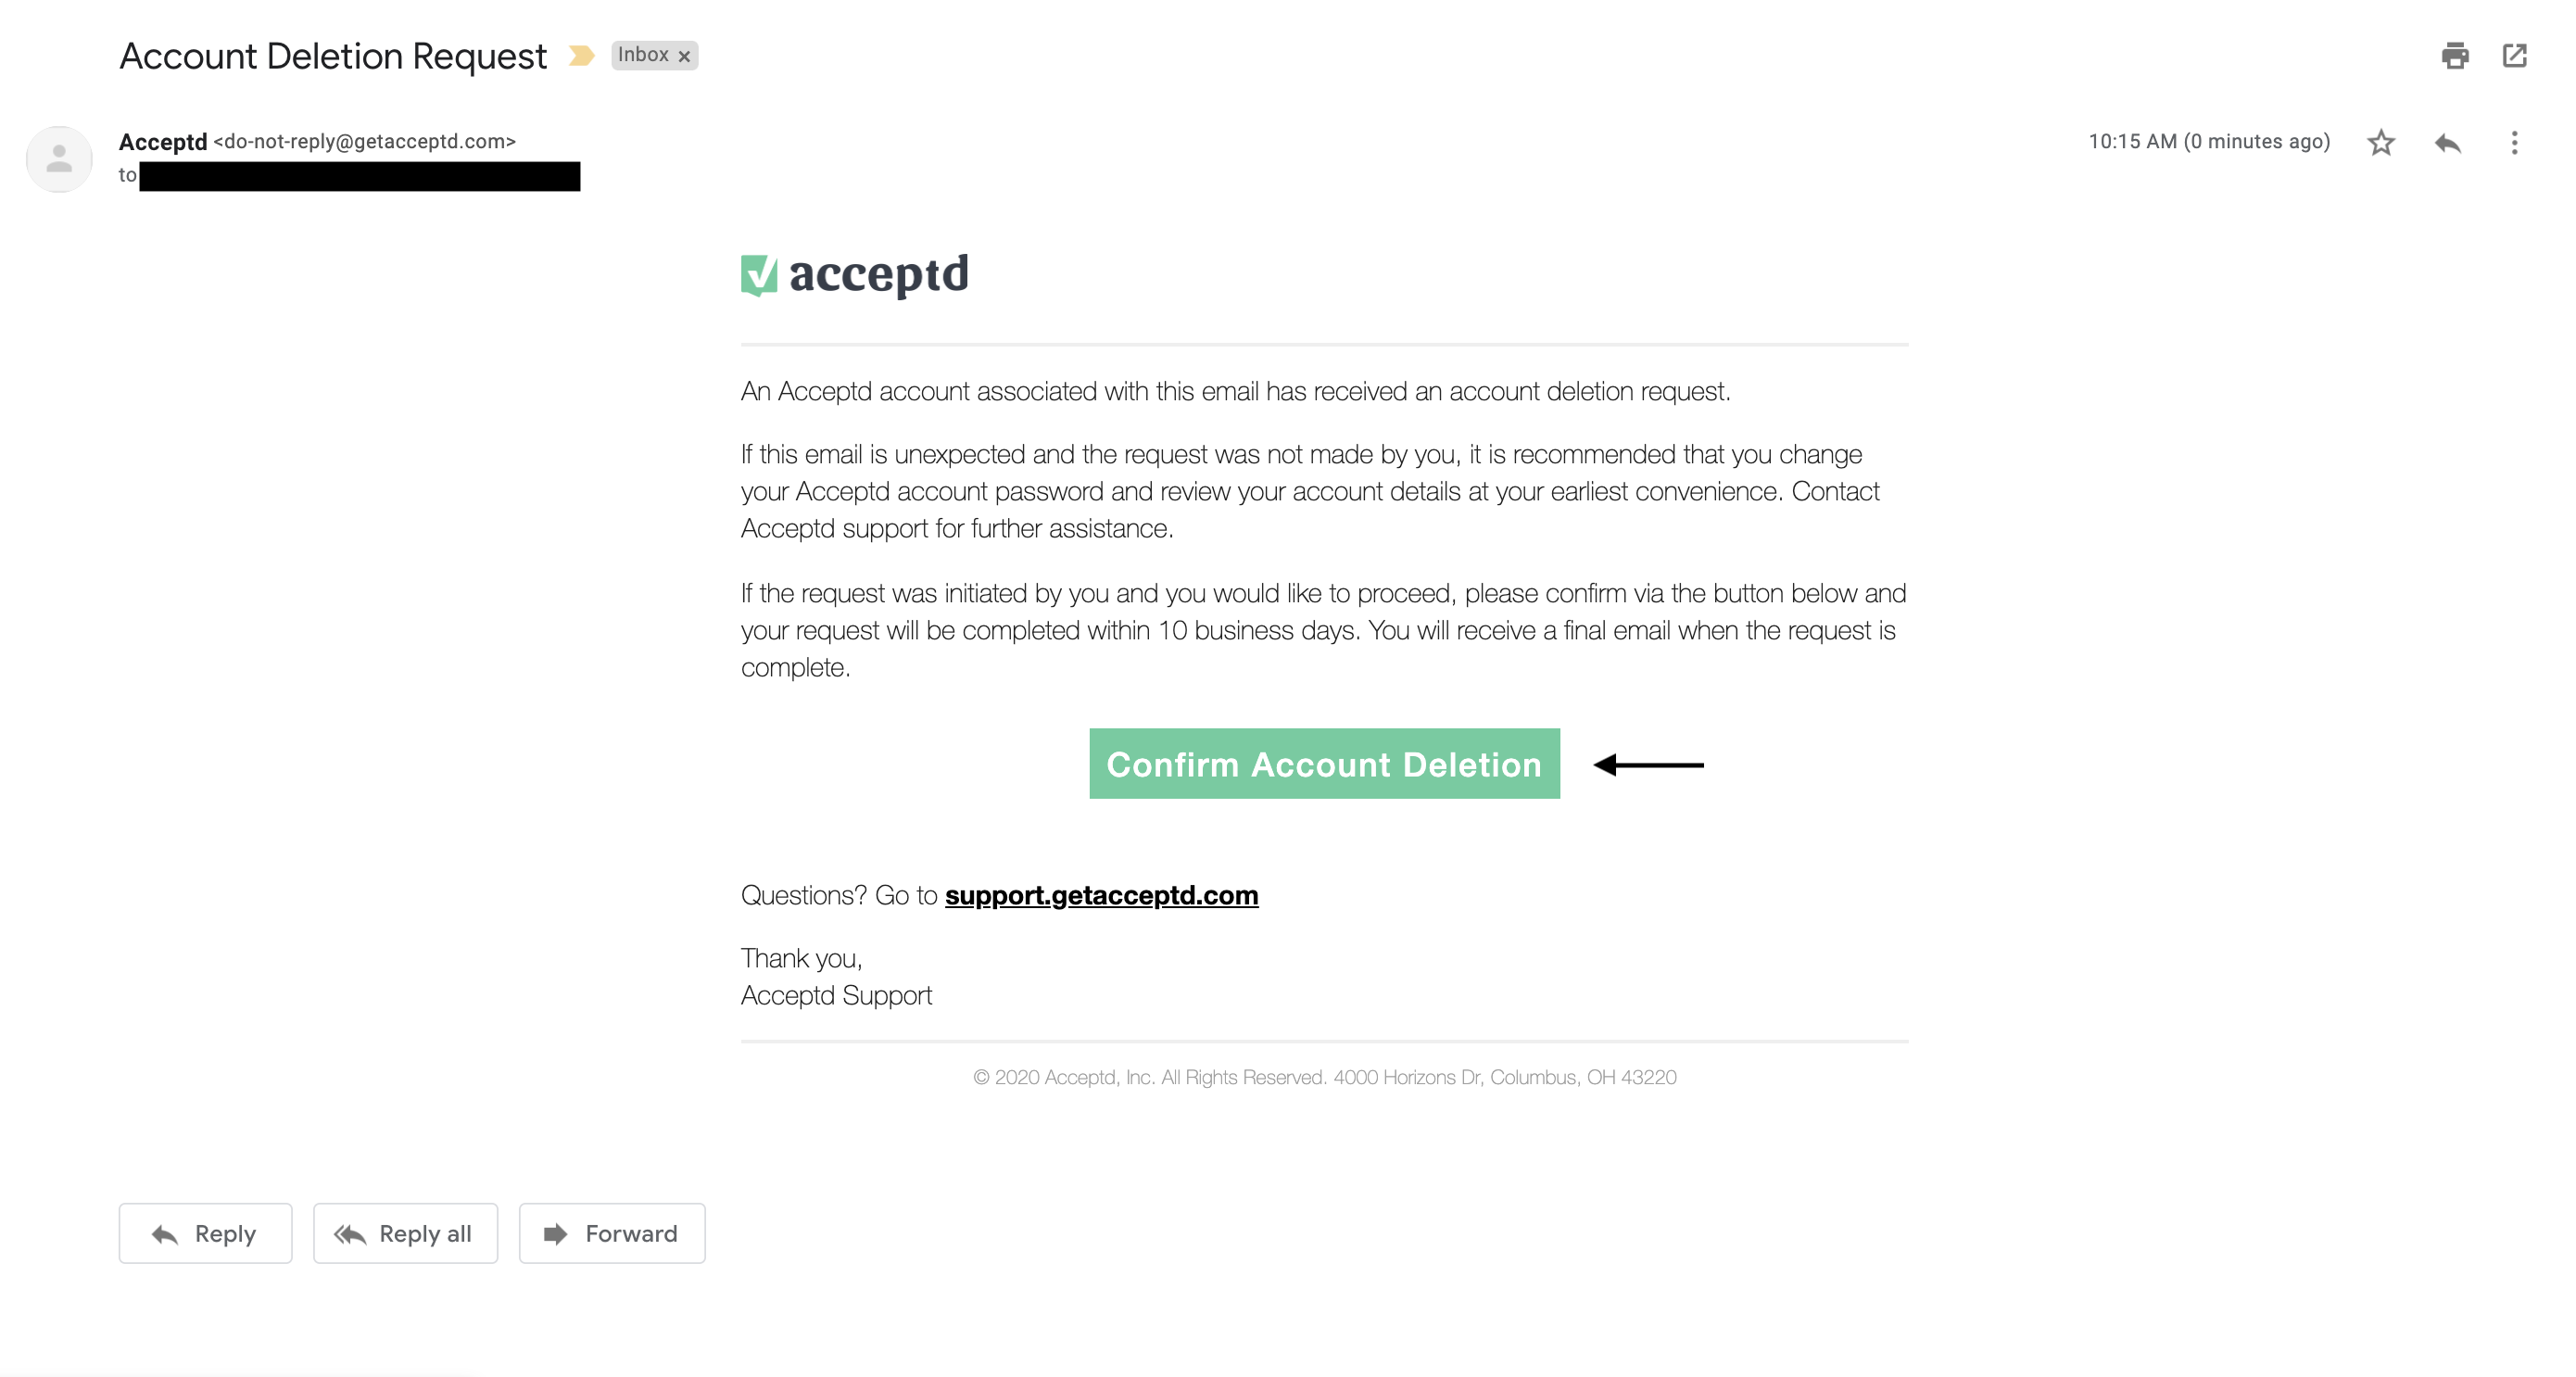The image size is (2576, 1377).
Task: Click the star/favorite icon on email
Action: [x=2381, y=142]
